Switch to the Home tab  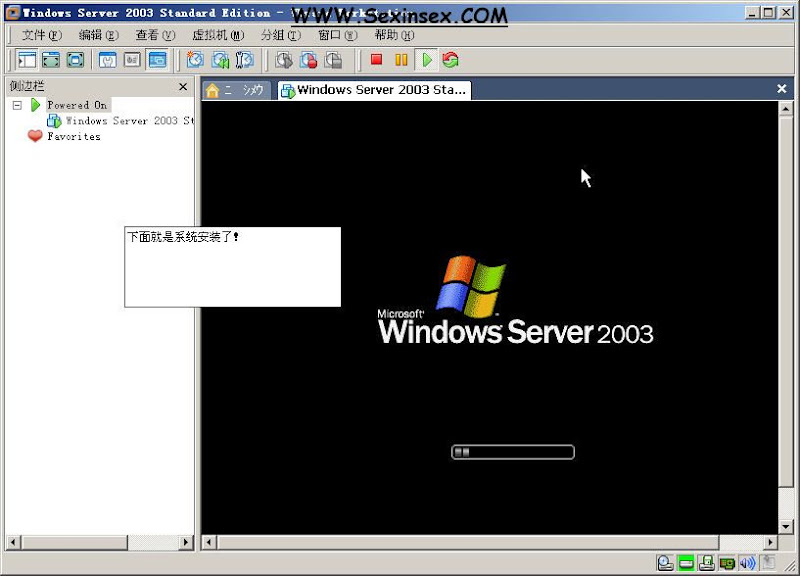(236, 90)
